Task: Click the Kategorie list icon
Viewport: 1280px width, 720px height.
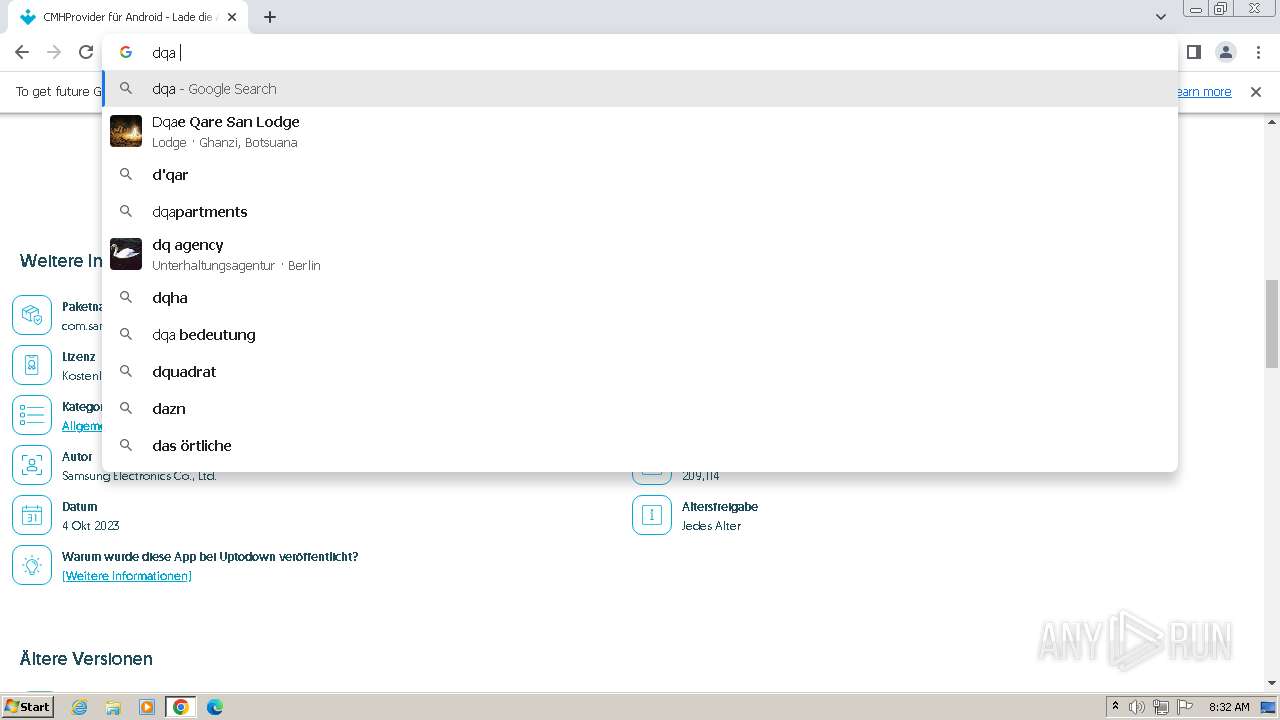Action: point(32,415)
